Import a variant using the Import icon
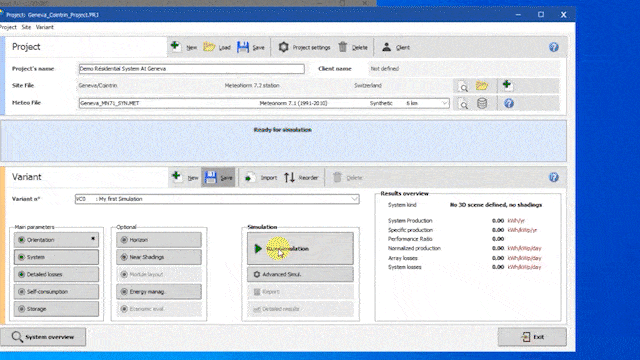This screenshot has width=640, height=360. [250, 178]
